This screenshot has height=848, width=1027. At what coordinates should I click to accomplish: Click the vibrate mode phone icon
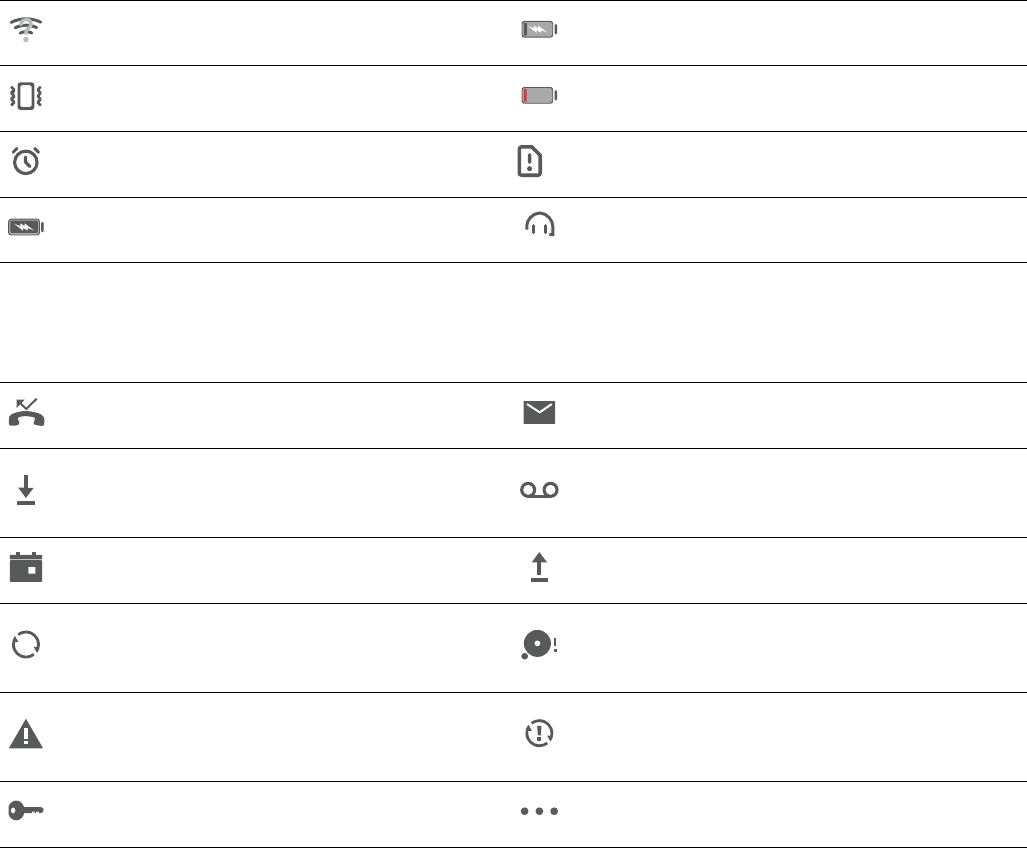[26, 97]
